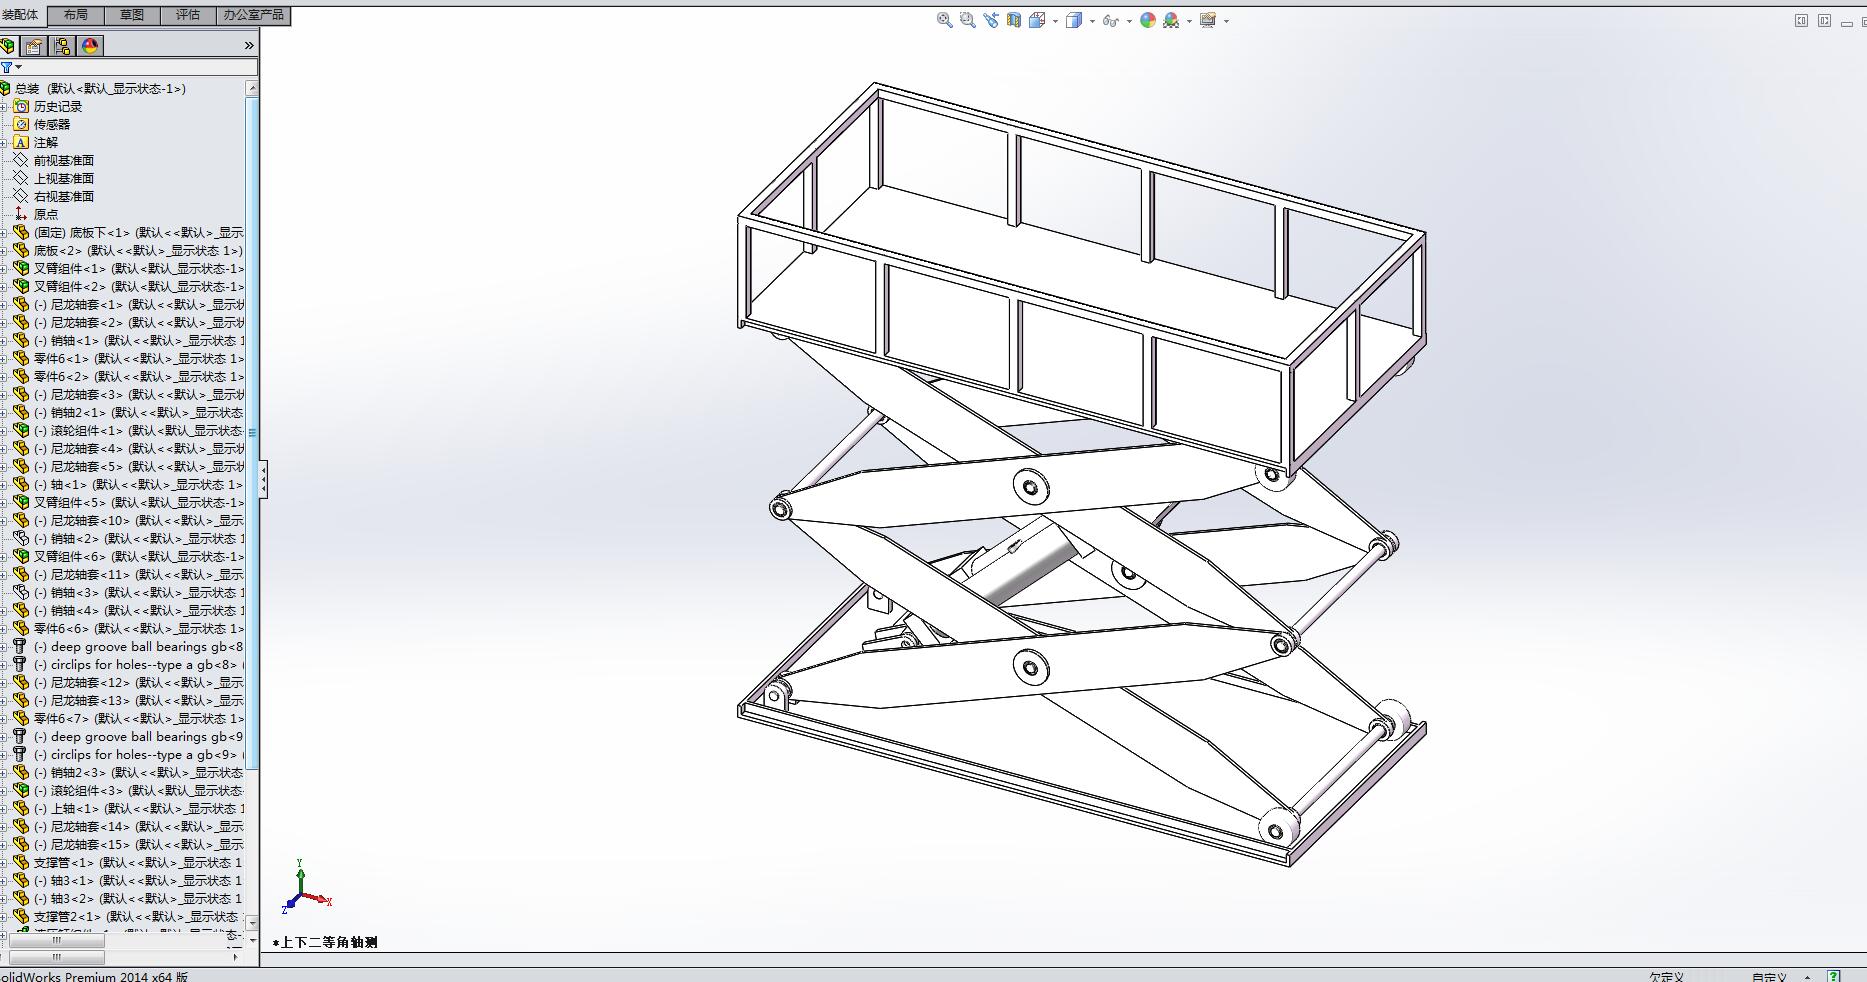Expand the Apply Scene dropdown arrow
This screenshot has height=982, width=1867.
click(1189, 21)
